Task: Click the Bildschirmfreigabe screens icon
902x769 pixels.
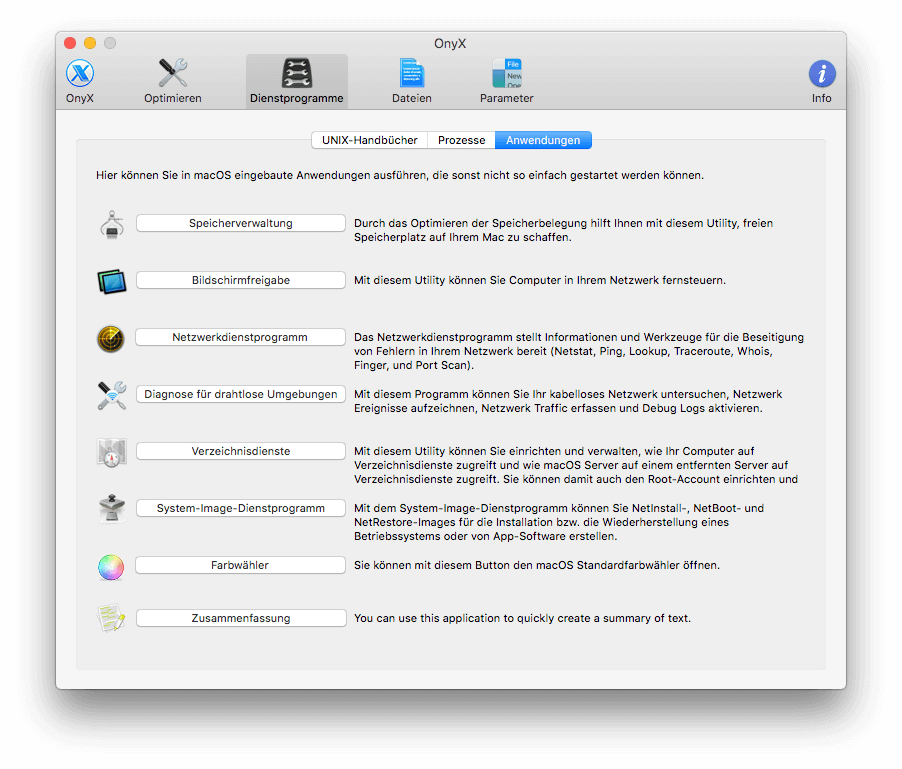Action: coord(112,281)
